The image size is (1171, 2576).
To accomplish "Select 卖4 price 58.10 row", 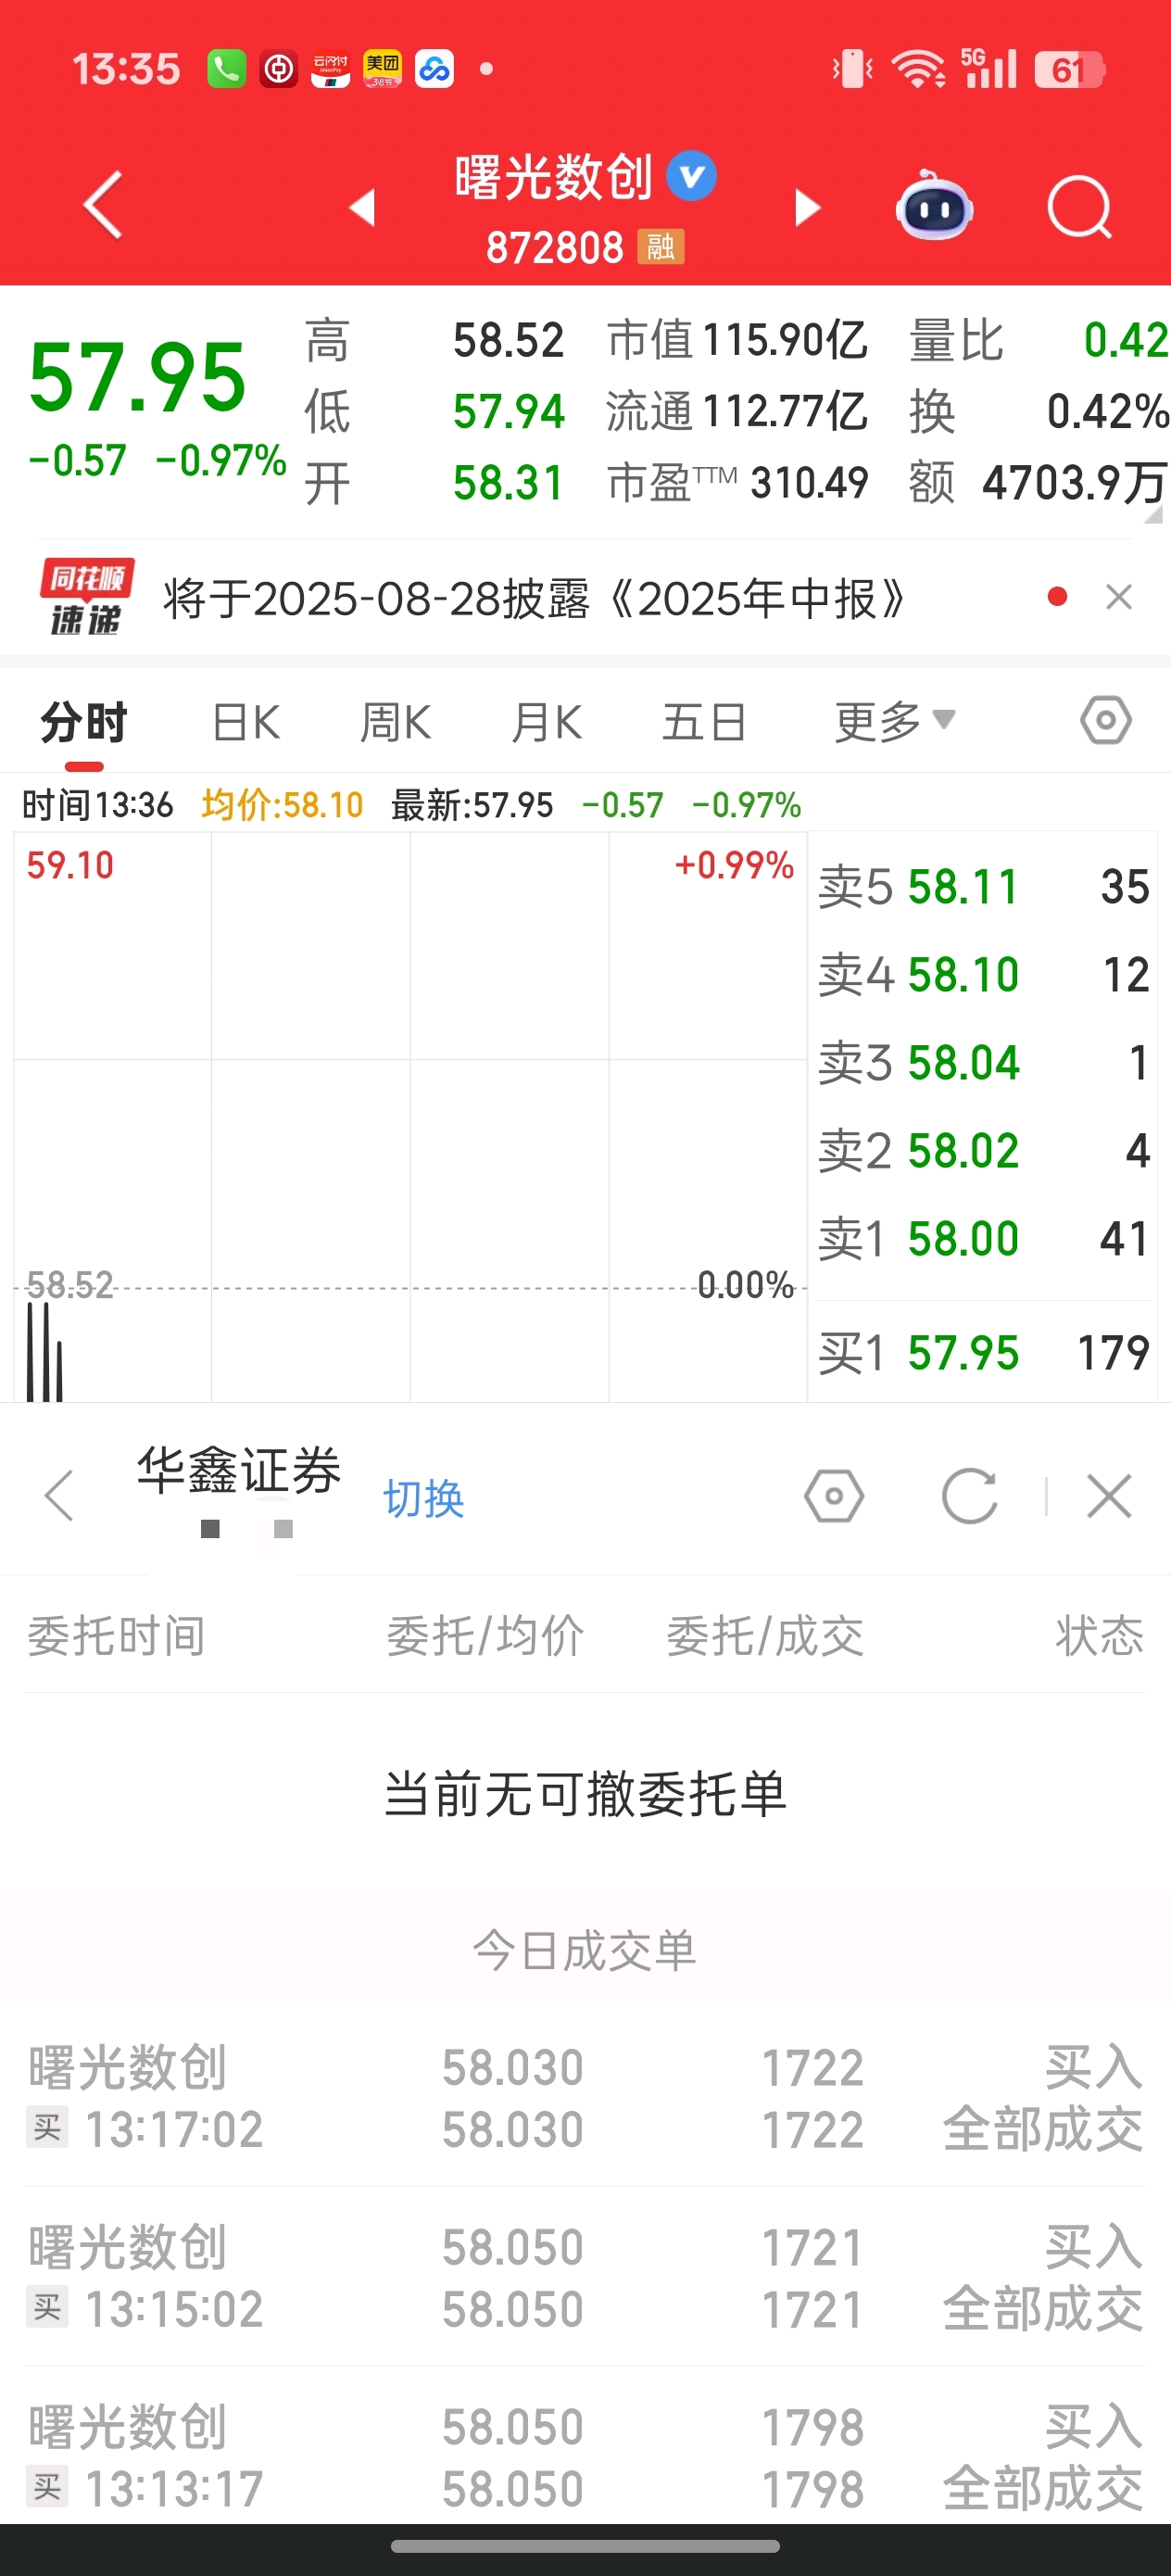I will [x=984, y=974].
